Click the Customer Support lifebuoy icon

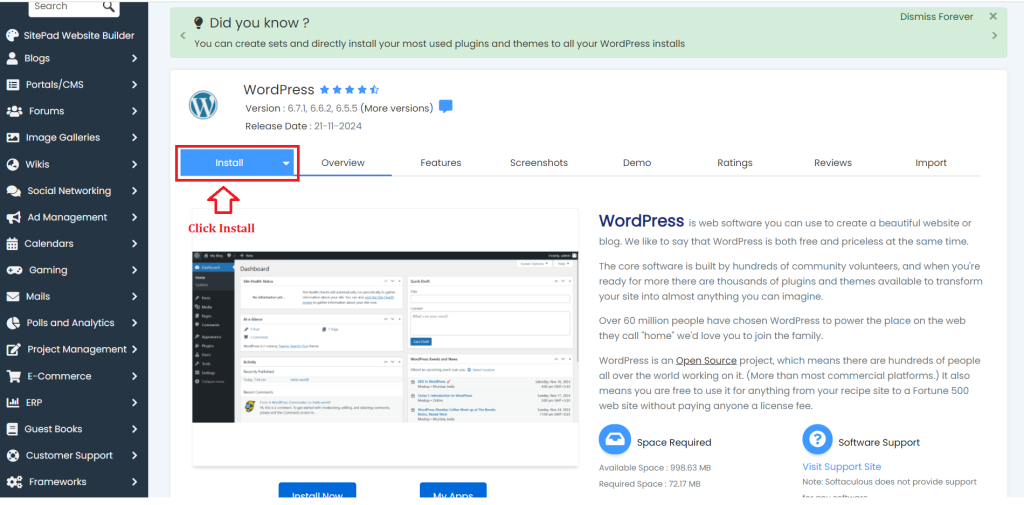tap(12, 455)
